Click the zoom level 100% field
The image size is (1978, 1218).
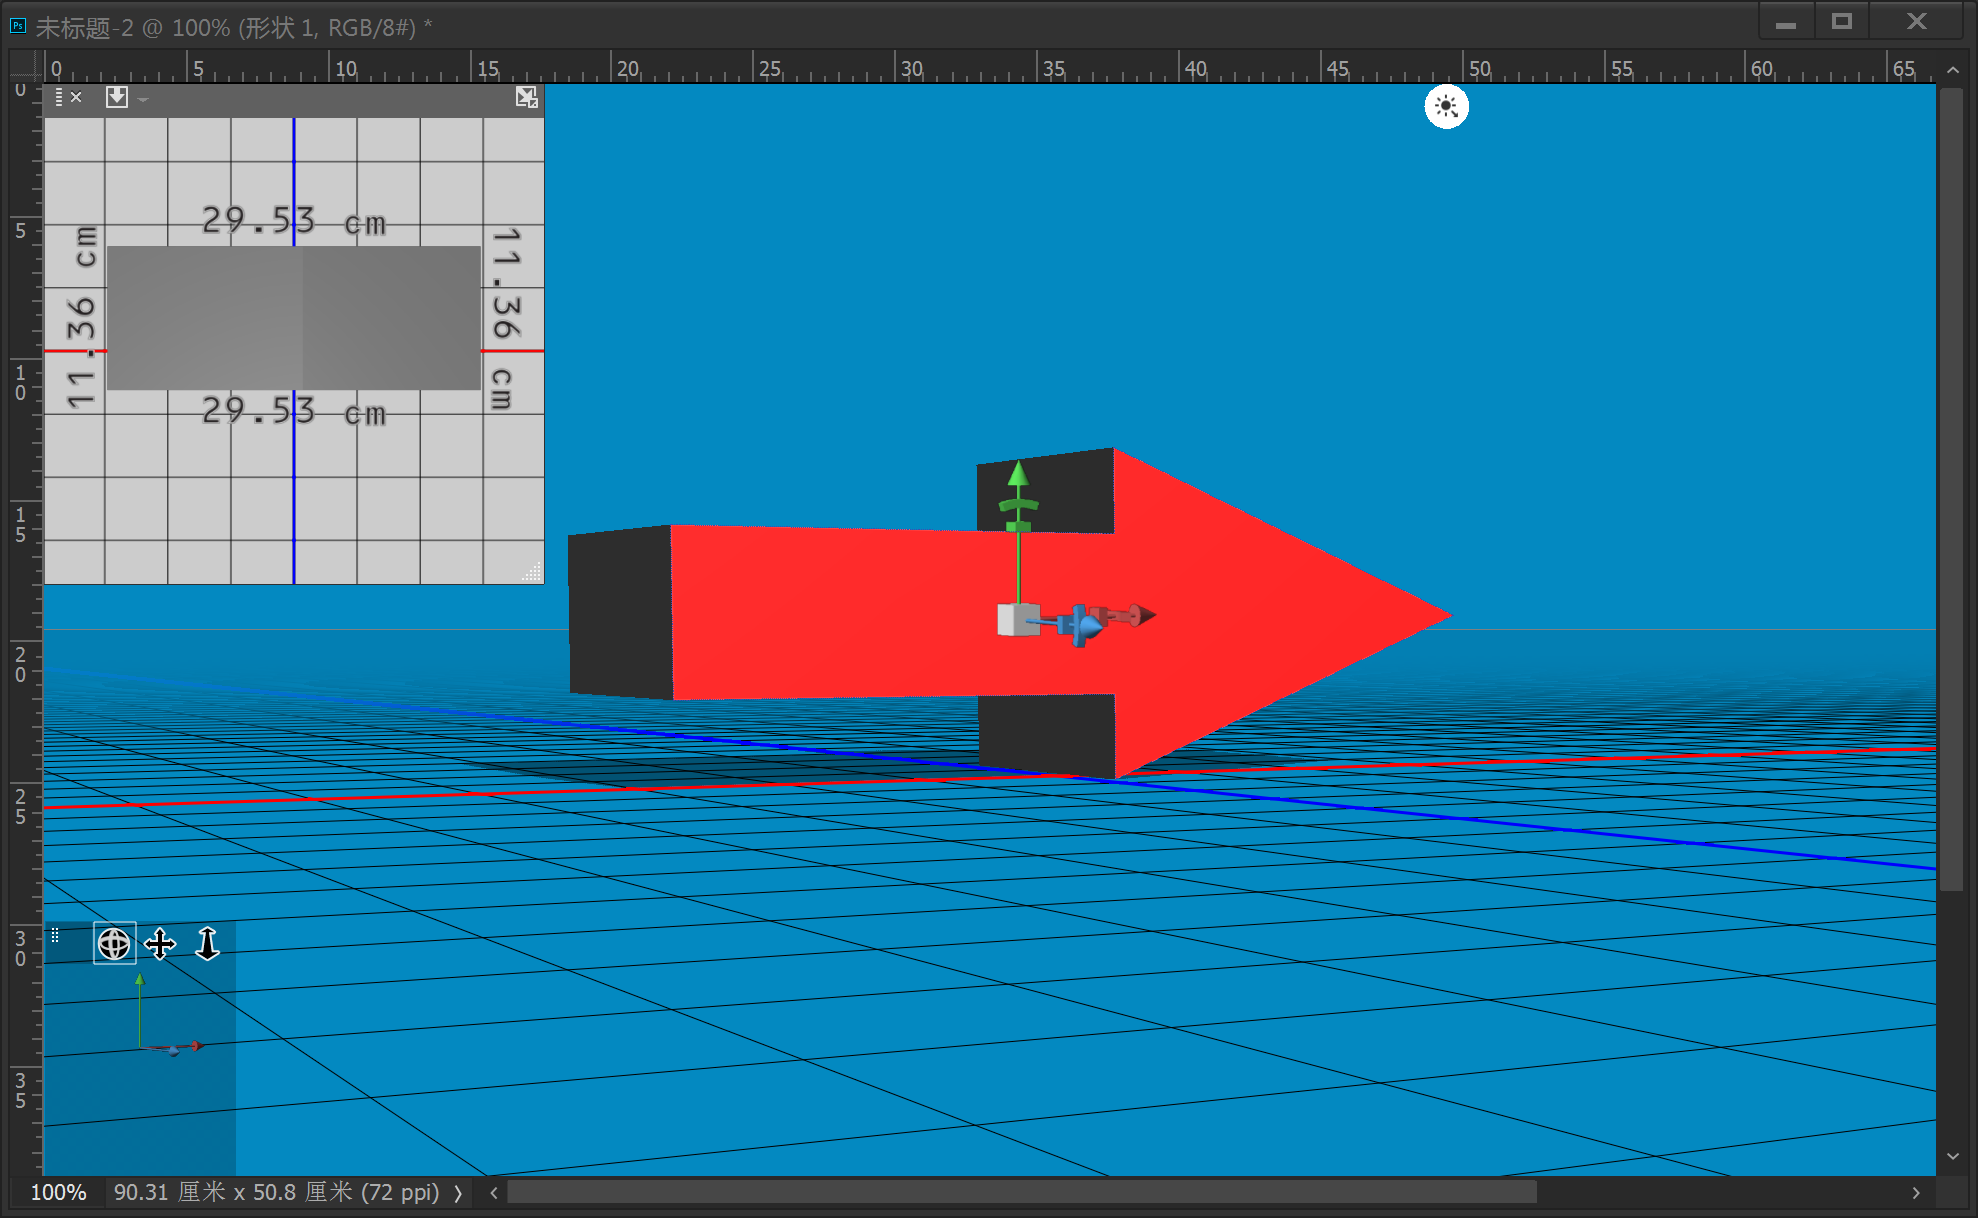tap(58, 1192)
